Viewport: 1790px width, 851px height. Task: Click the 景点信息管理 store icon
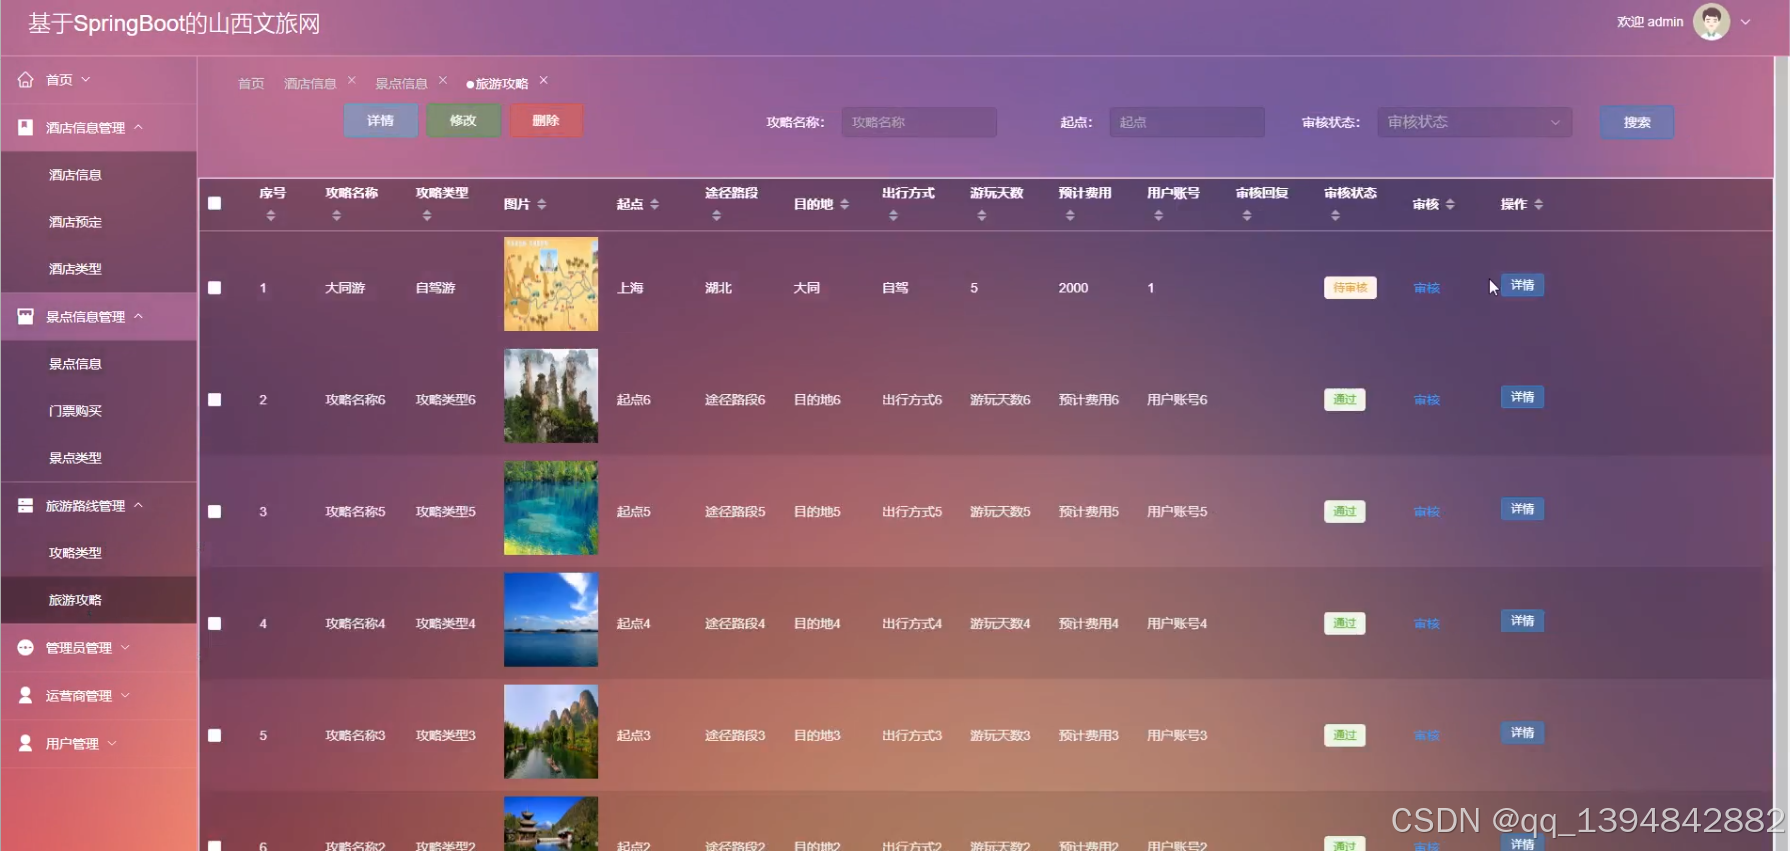pyautogui.click(x=25, y=316)
